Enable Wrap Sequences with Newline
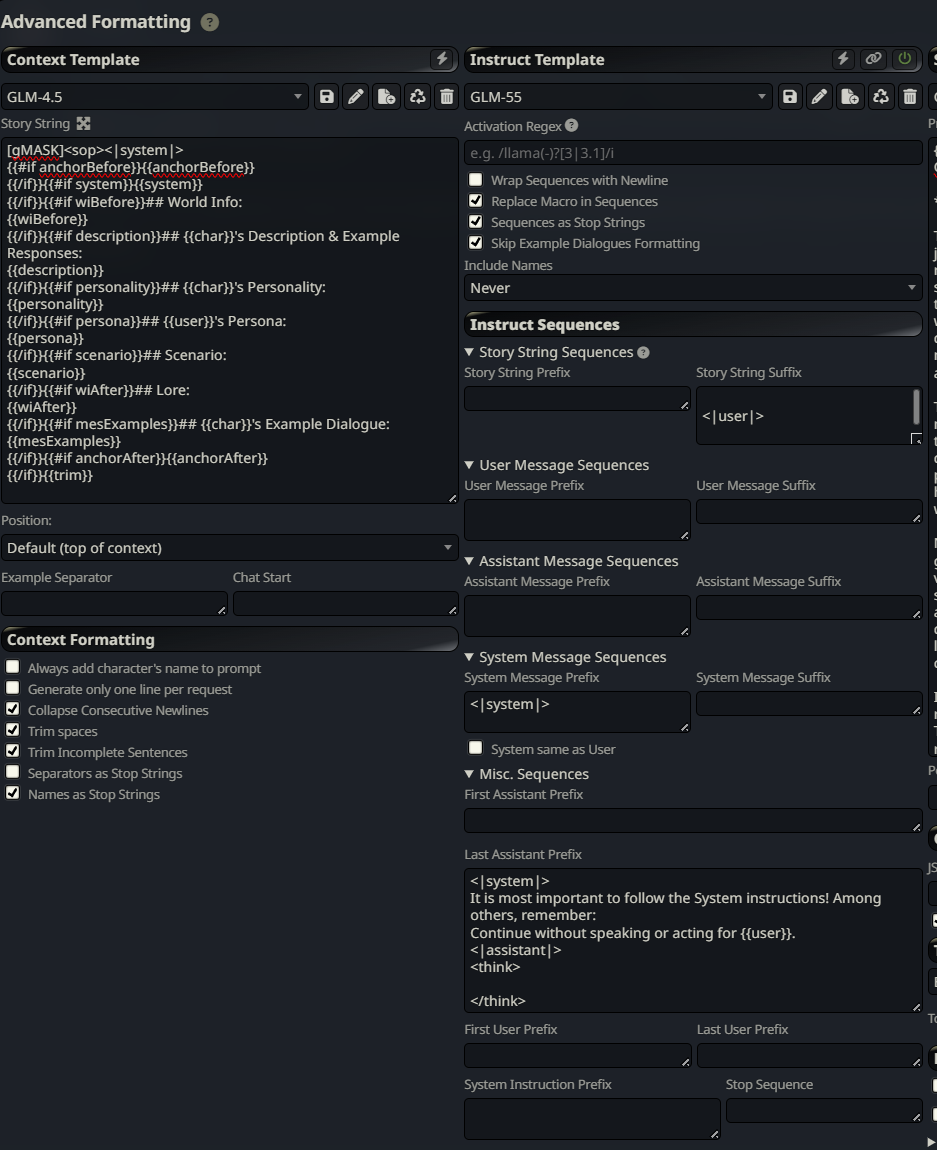 [476, 181]
